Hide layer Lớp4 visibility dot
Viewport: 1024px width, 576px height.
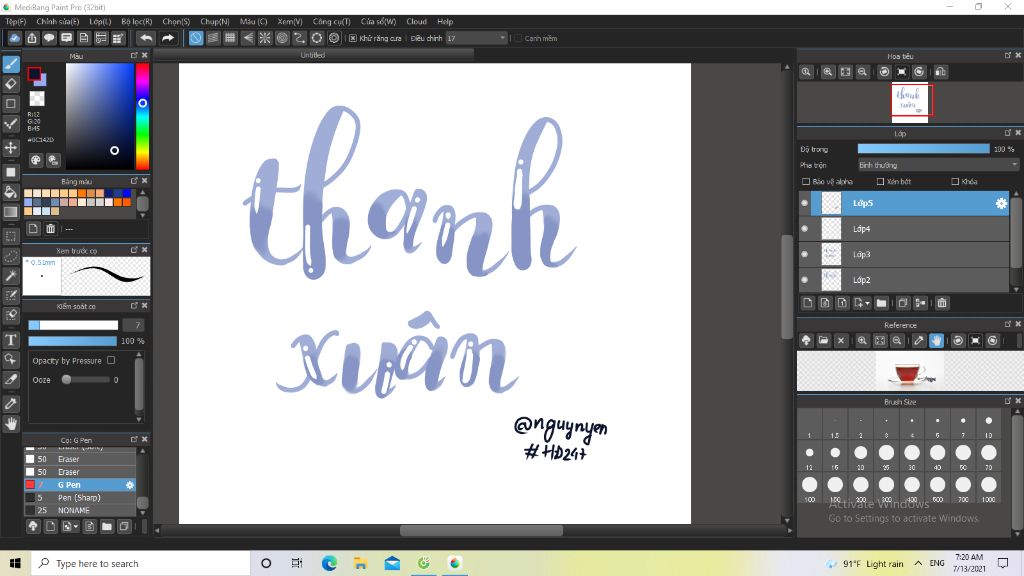click(x=805, y=229)
